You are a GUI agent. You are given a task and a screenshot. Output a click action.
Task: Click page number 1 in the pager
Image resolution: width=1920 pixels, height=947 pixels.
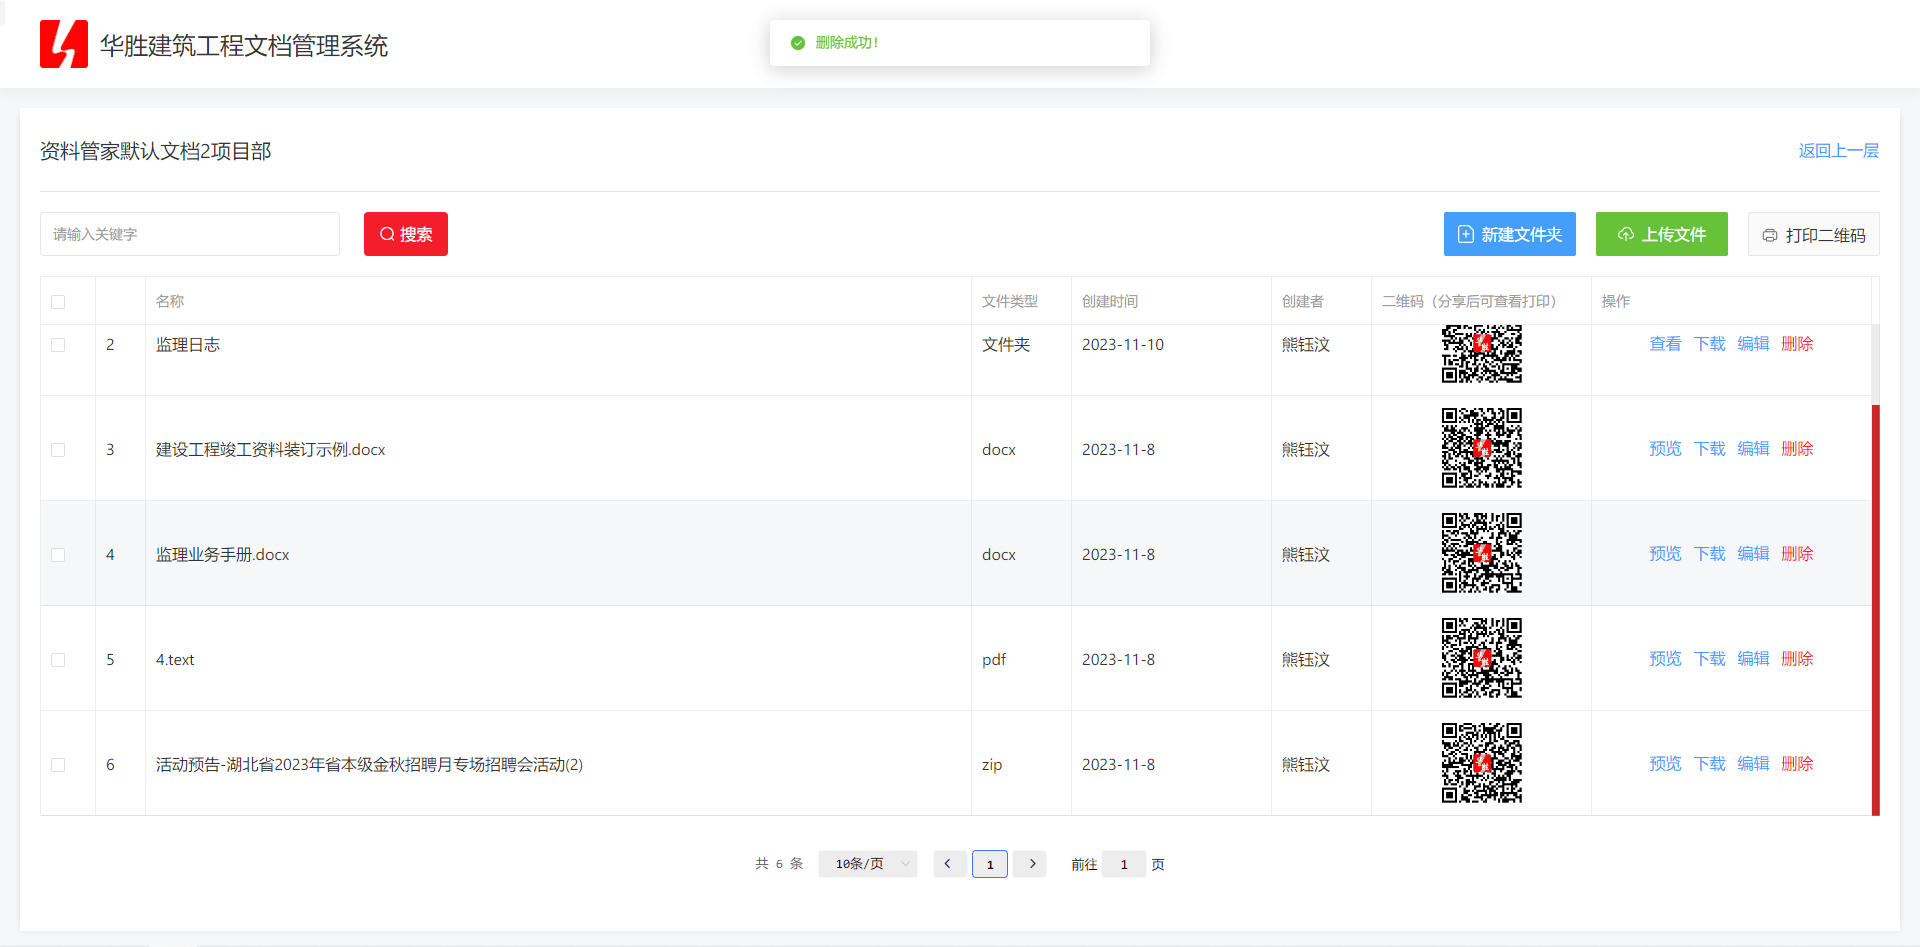(x=990, y=864)
